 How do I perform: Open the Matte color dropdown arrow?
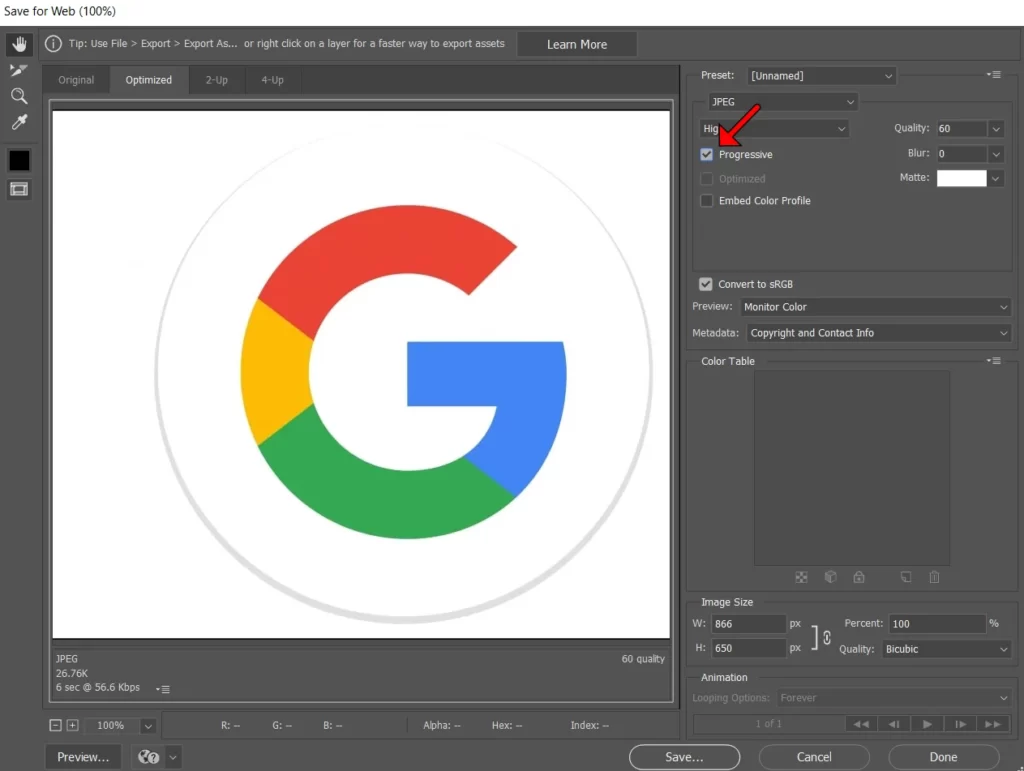(995, 178)
